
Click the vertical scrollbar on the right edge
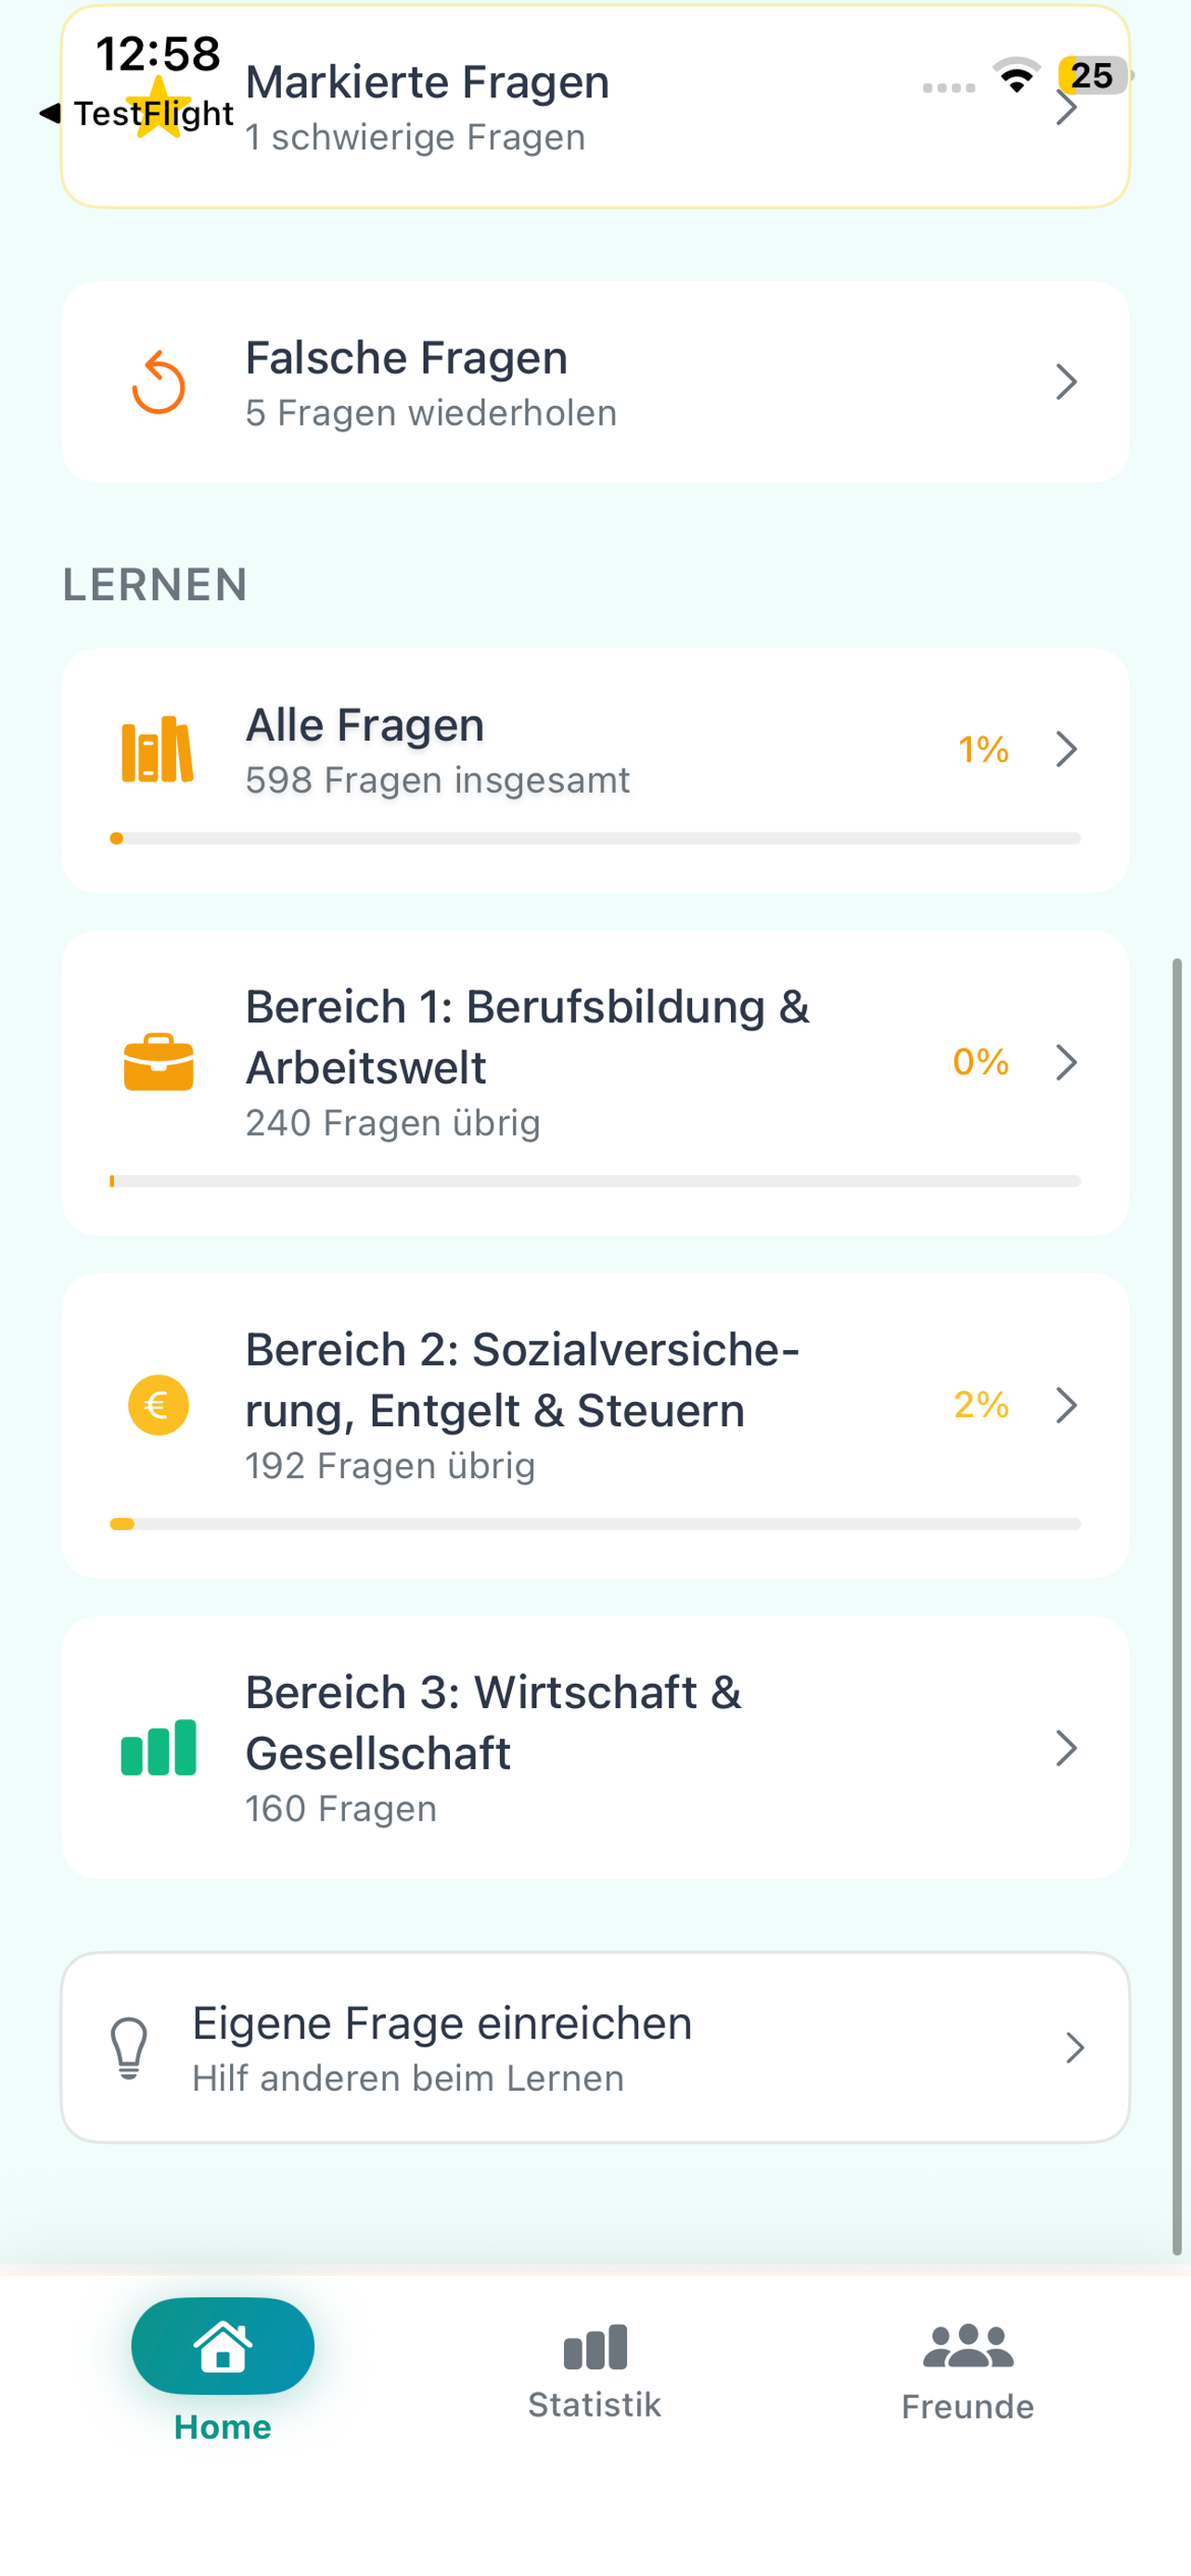tap(1177, 1607)
